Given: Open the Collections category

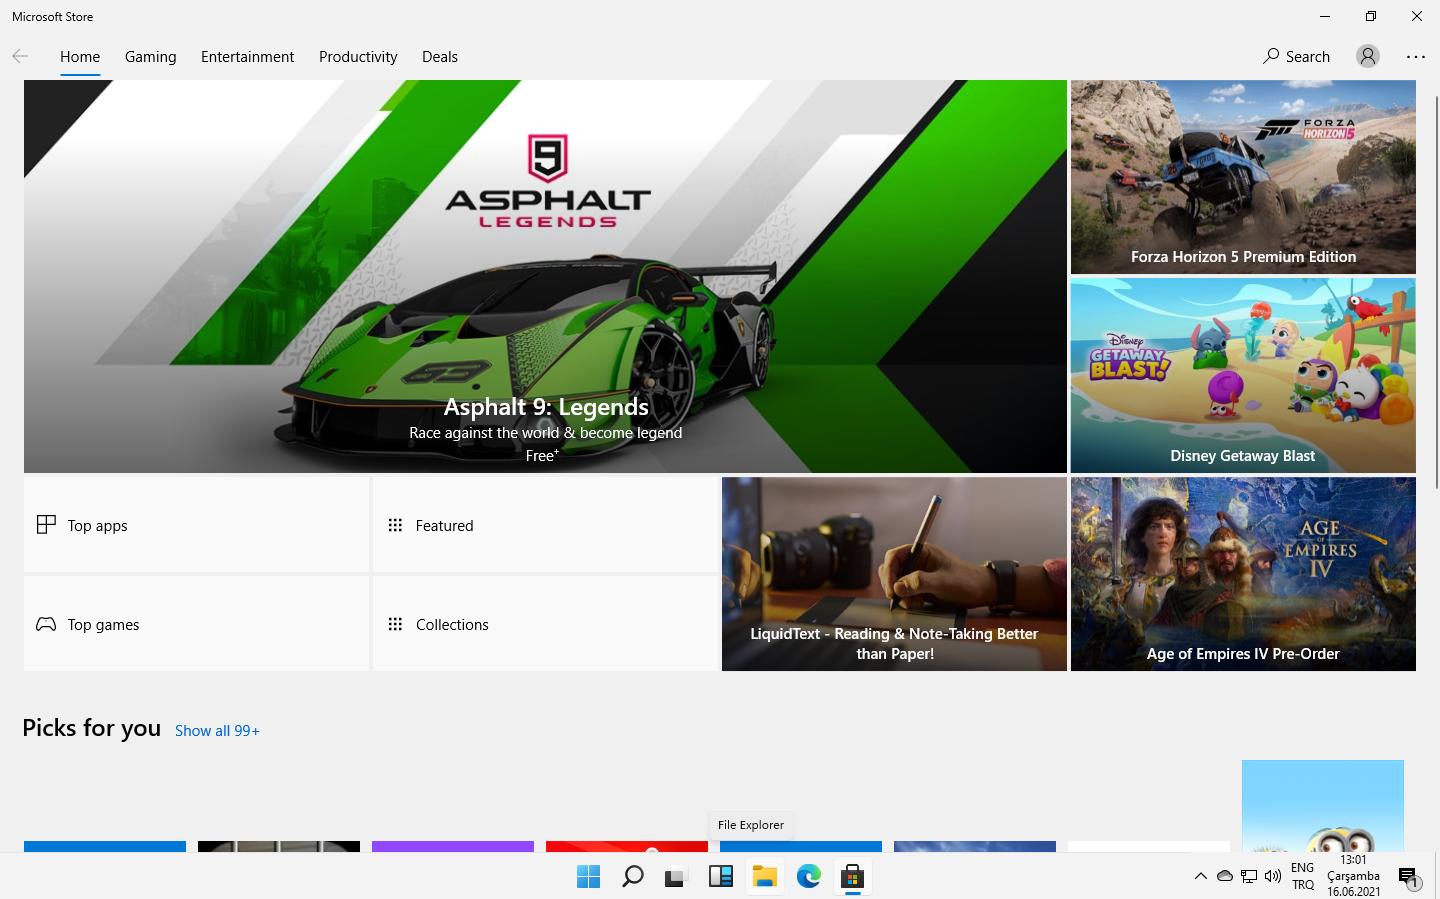Looking at the screenshot, I should pyautogui.click(x=546, y=624).
